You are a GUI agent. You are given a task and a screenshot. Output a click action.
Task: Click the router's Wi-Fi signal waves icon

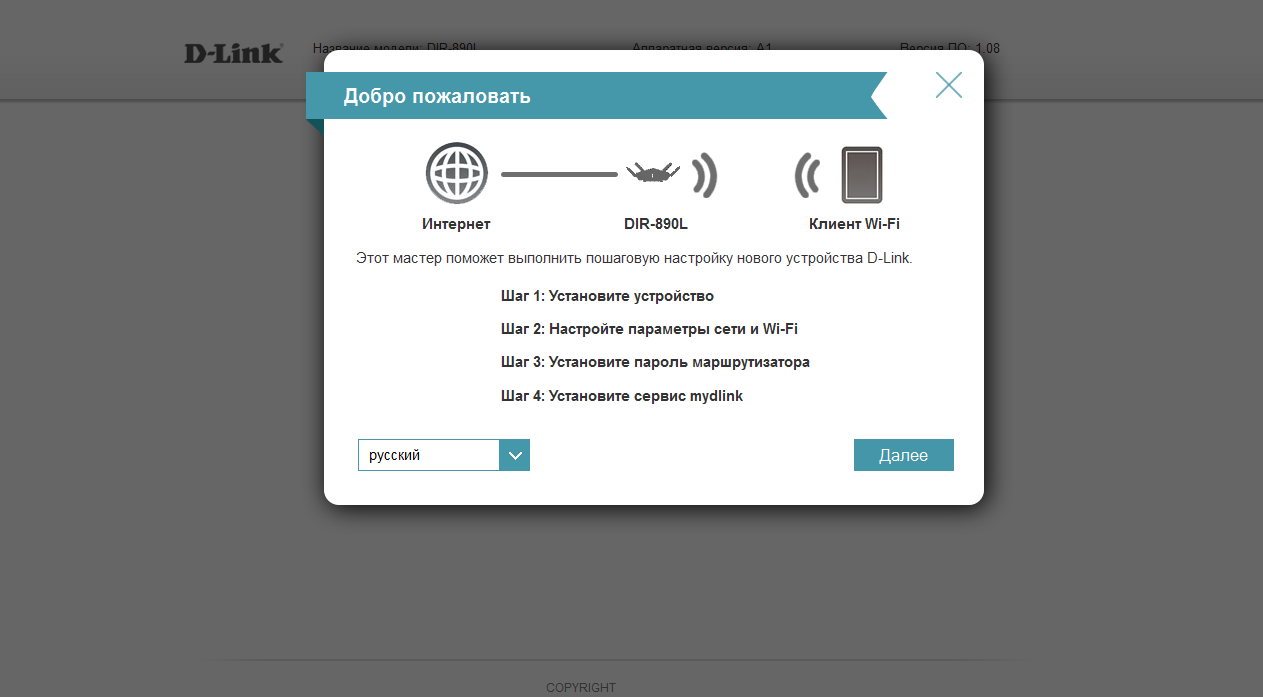tap(706, 175)
